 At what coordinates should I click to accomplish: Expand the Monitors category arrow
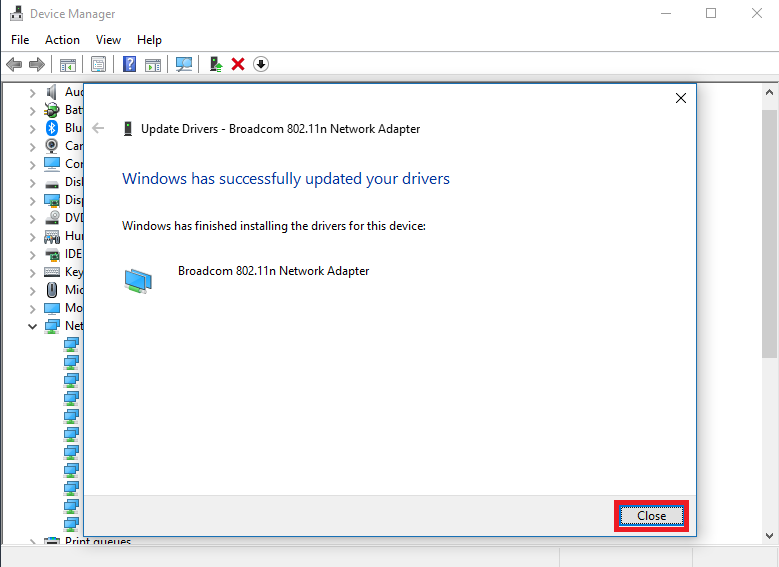[32, 309]
